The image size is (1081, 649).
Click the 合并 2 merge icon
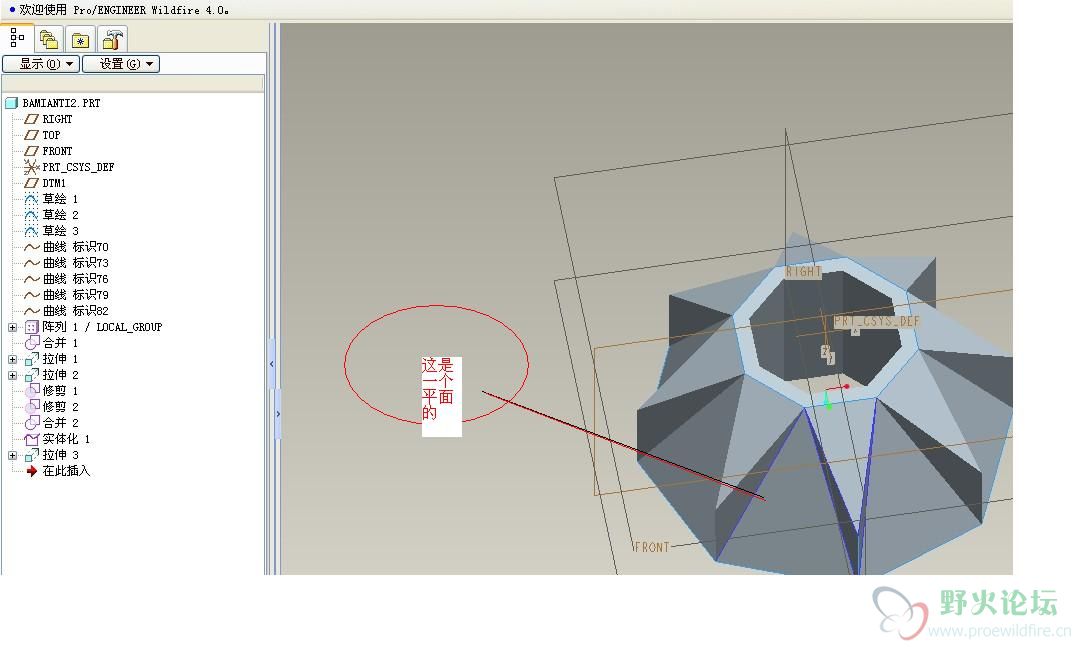32,423
